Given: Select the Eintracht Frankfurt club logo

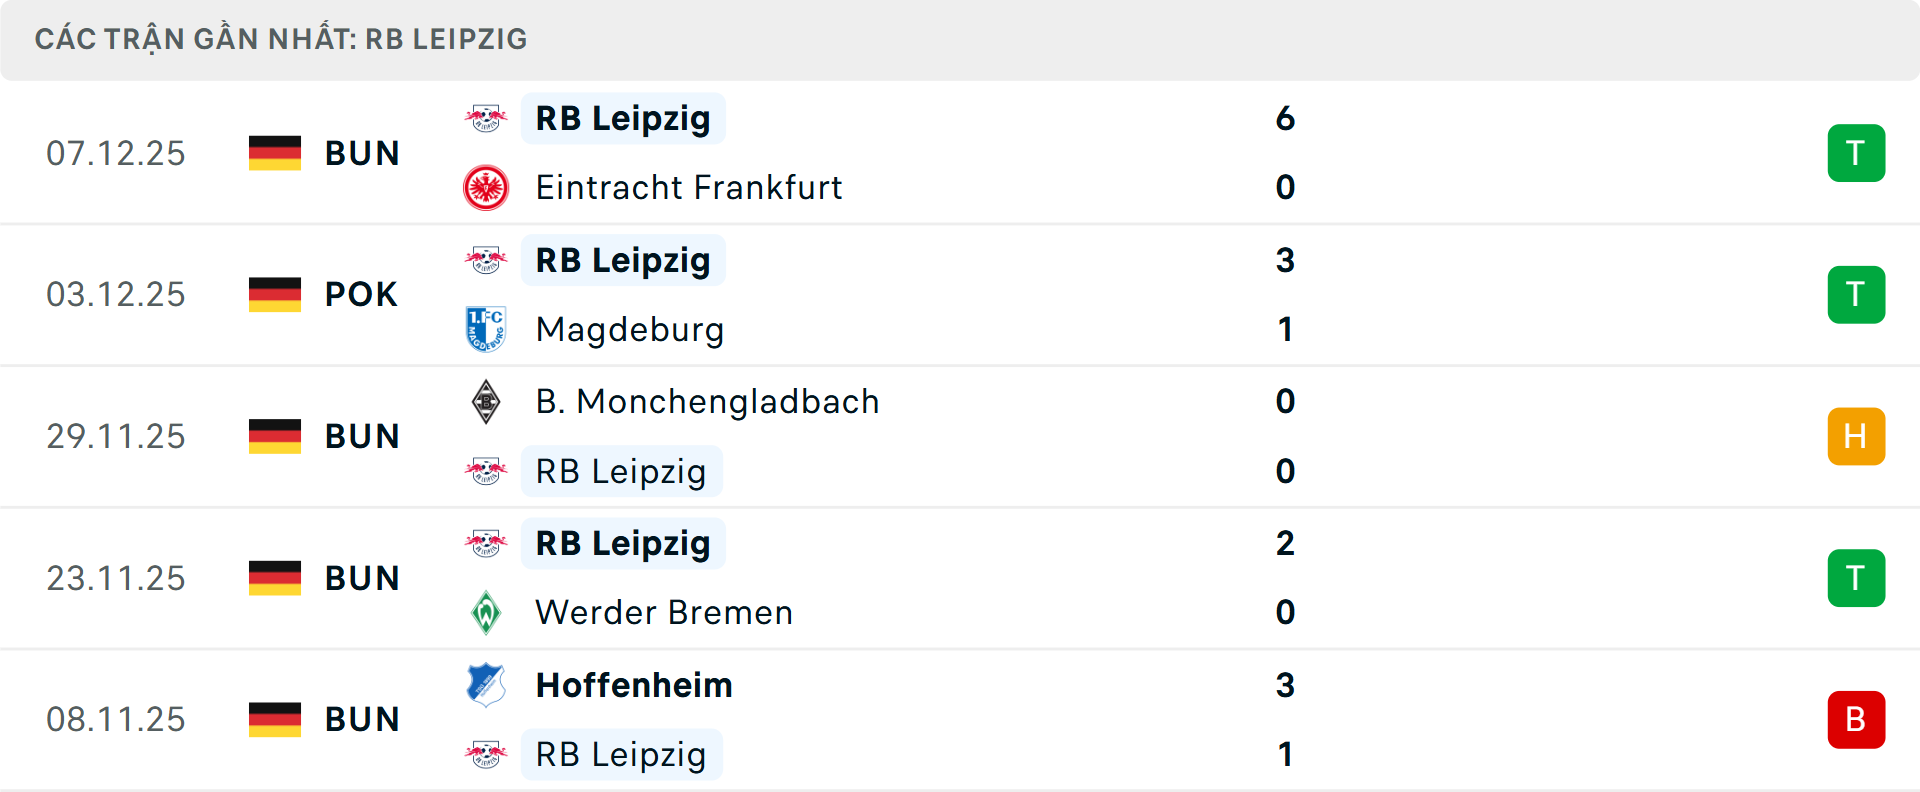Looking at the screenshot, I should (x=488, y=187).
